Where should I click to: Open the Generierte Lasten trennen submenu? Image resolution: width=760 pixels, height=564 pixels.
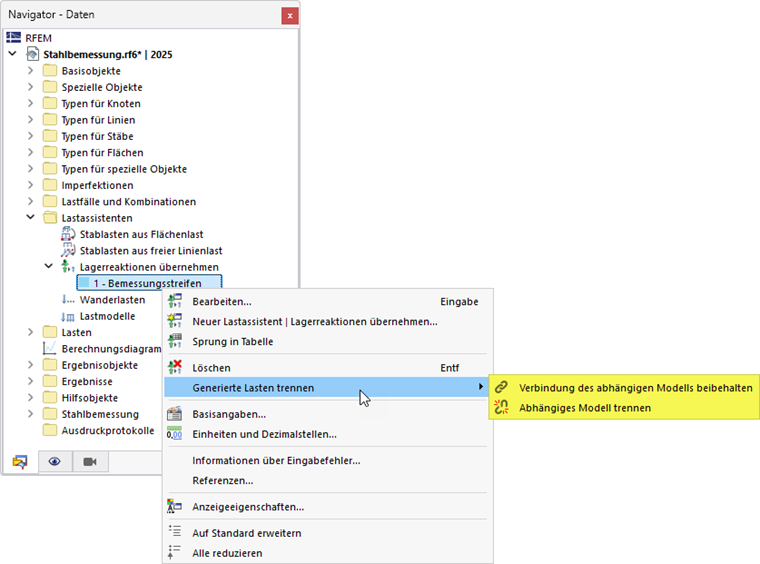click(325, 387)
